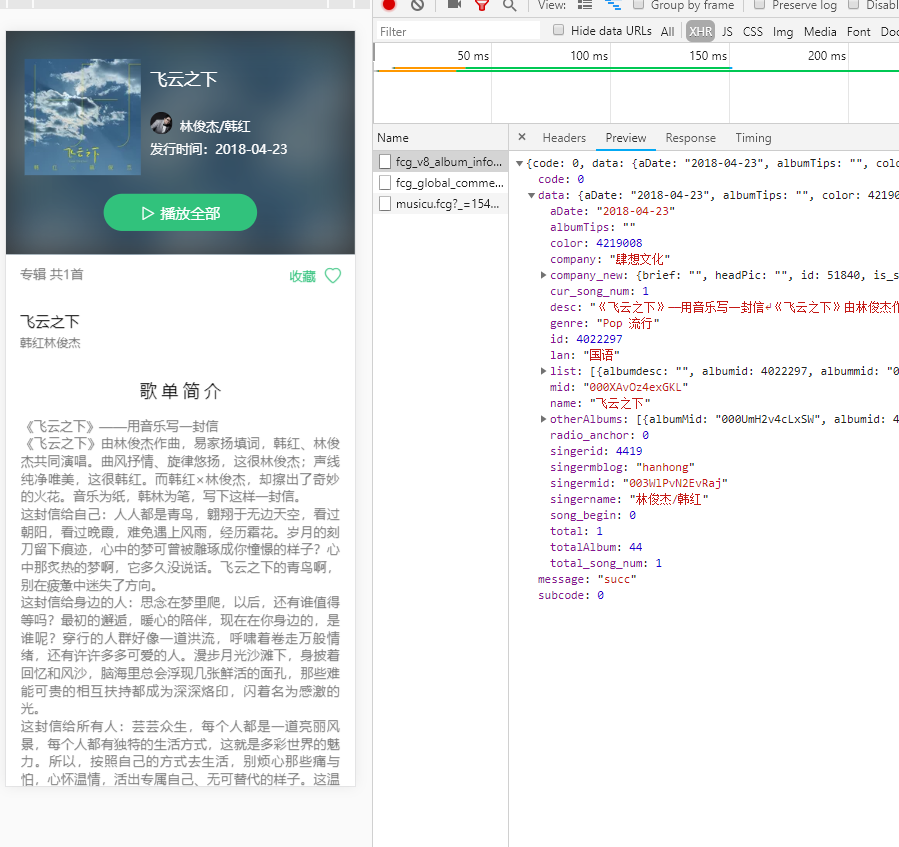This screenshot has width=899, height=847.
Task: Click the id value 4022297
Action: pos(599,339)
